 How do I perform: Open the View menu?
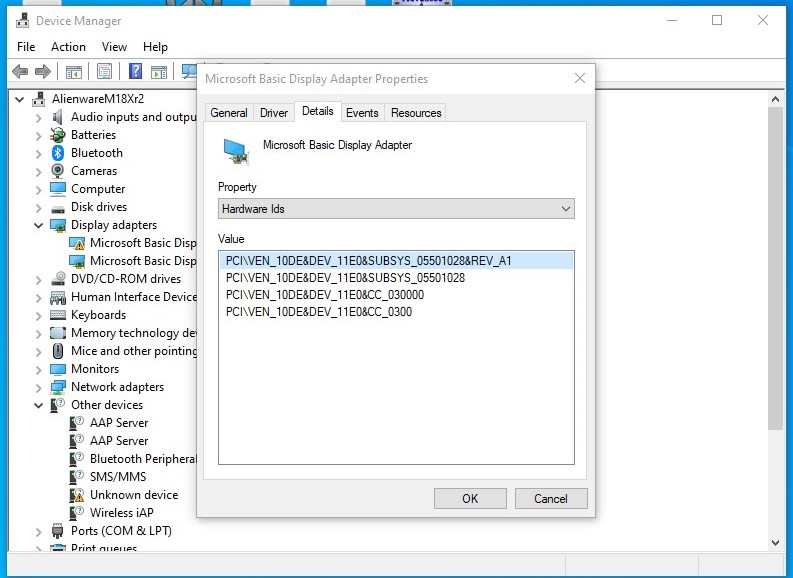(x=114, y=47)
